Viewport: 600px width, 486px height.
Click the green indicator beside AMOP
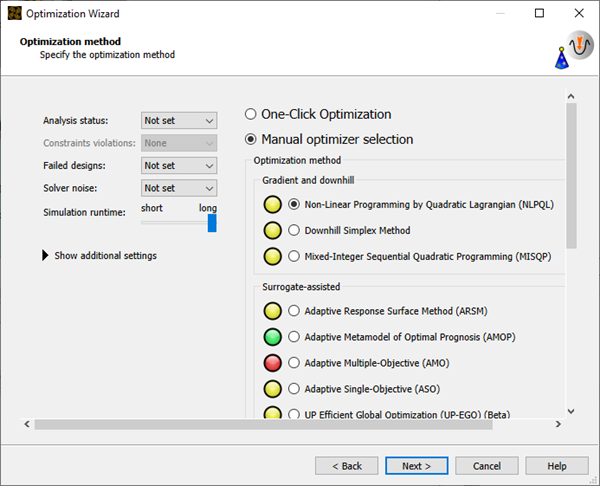pyautogui.click(x=271, y=336)
